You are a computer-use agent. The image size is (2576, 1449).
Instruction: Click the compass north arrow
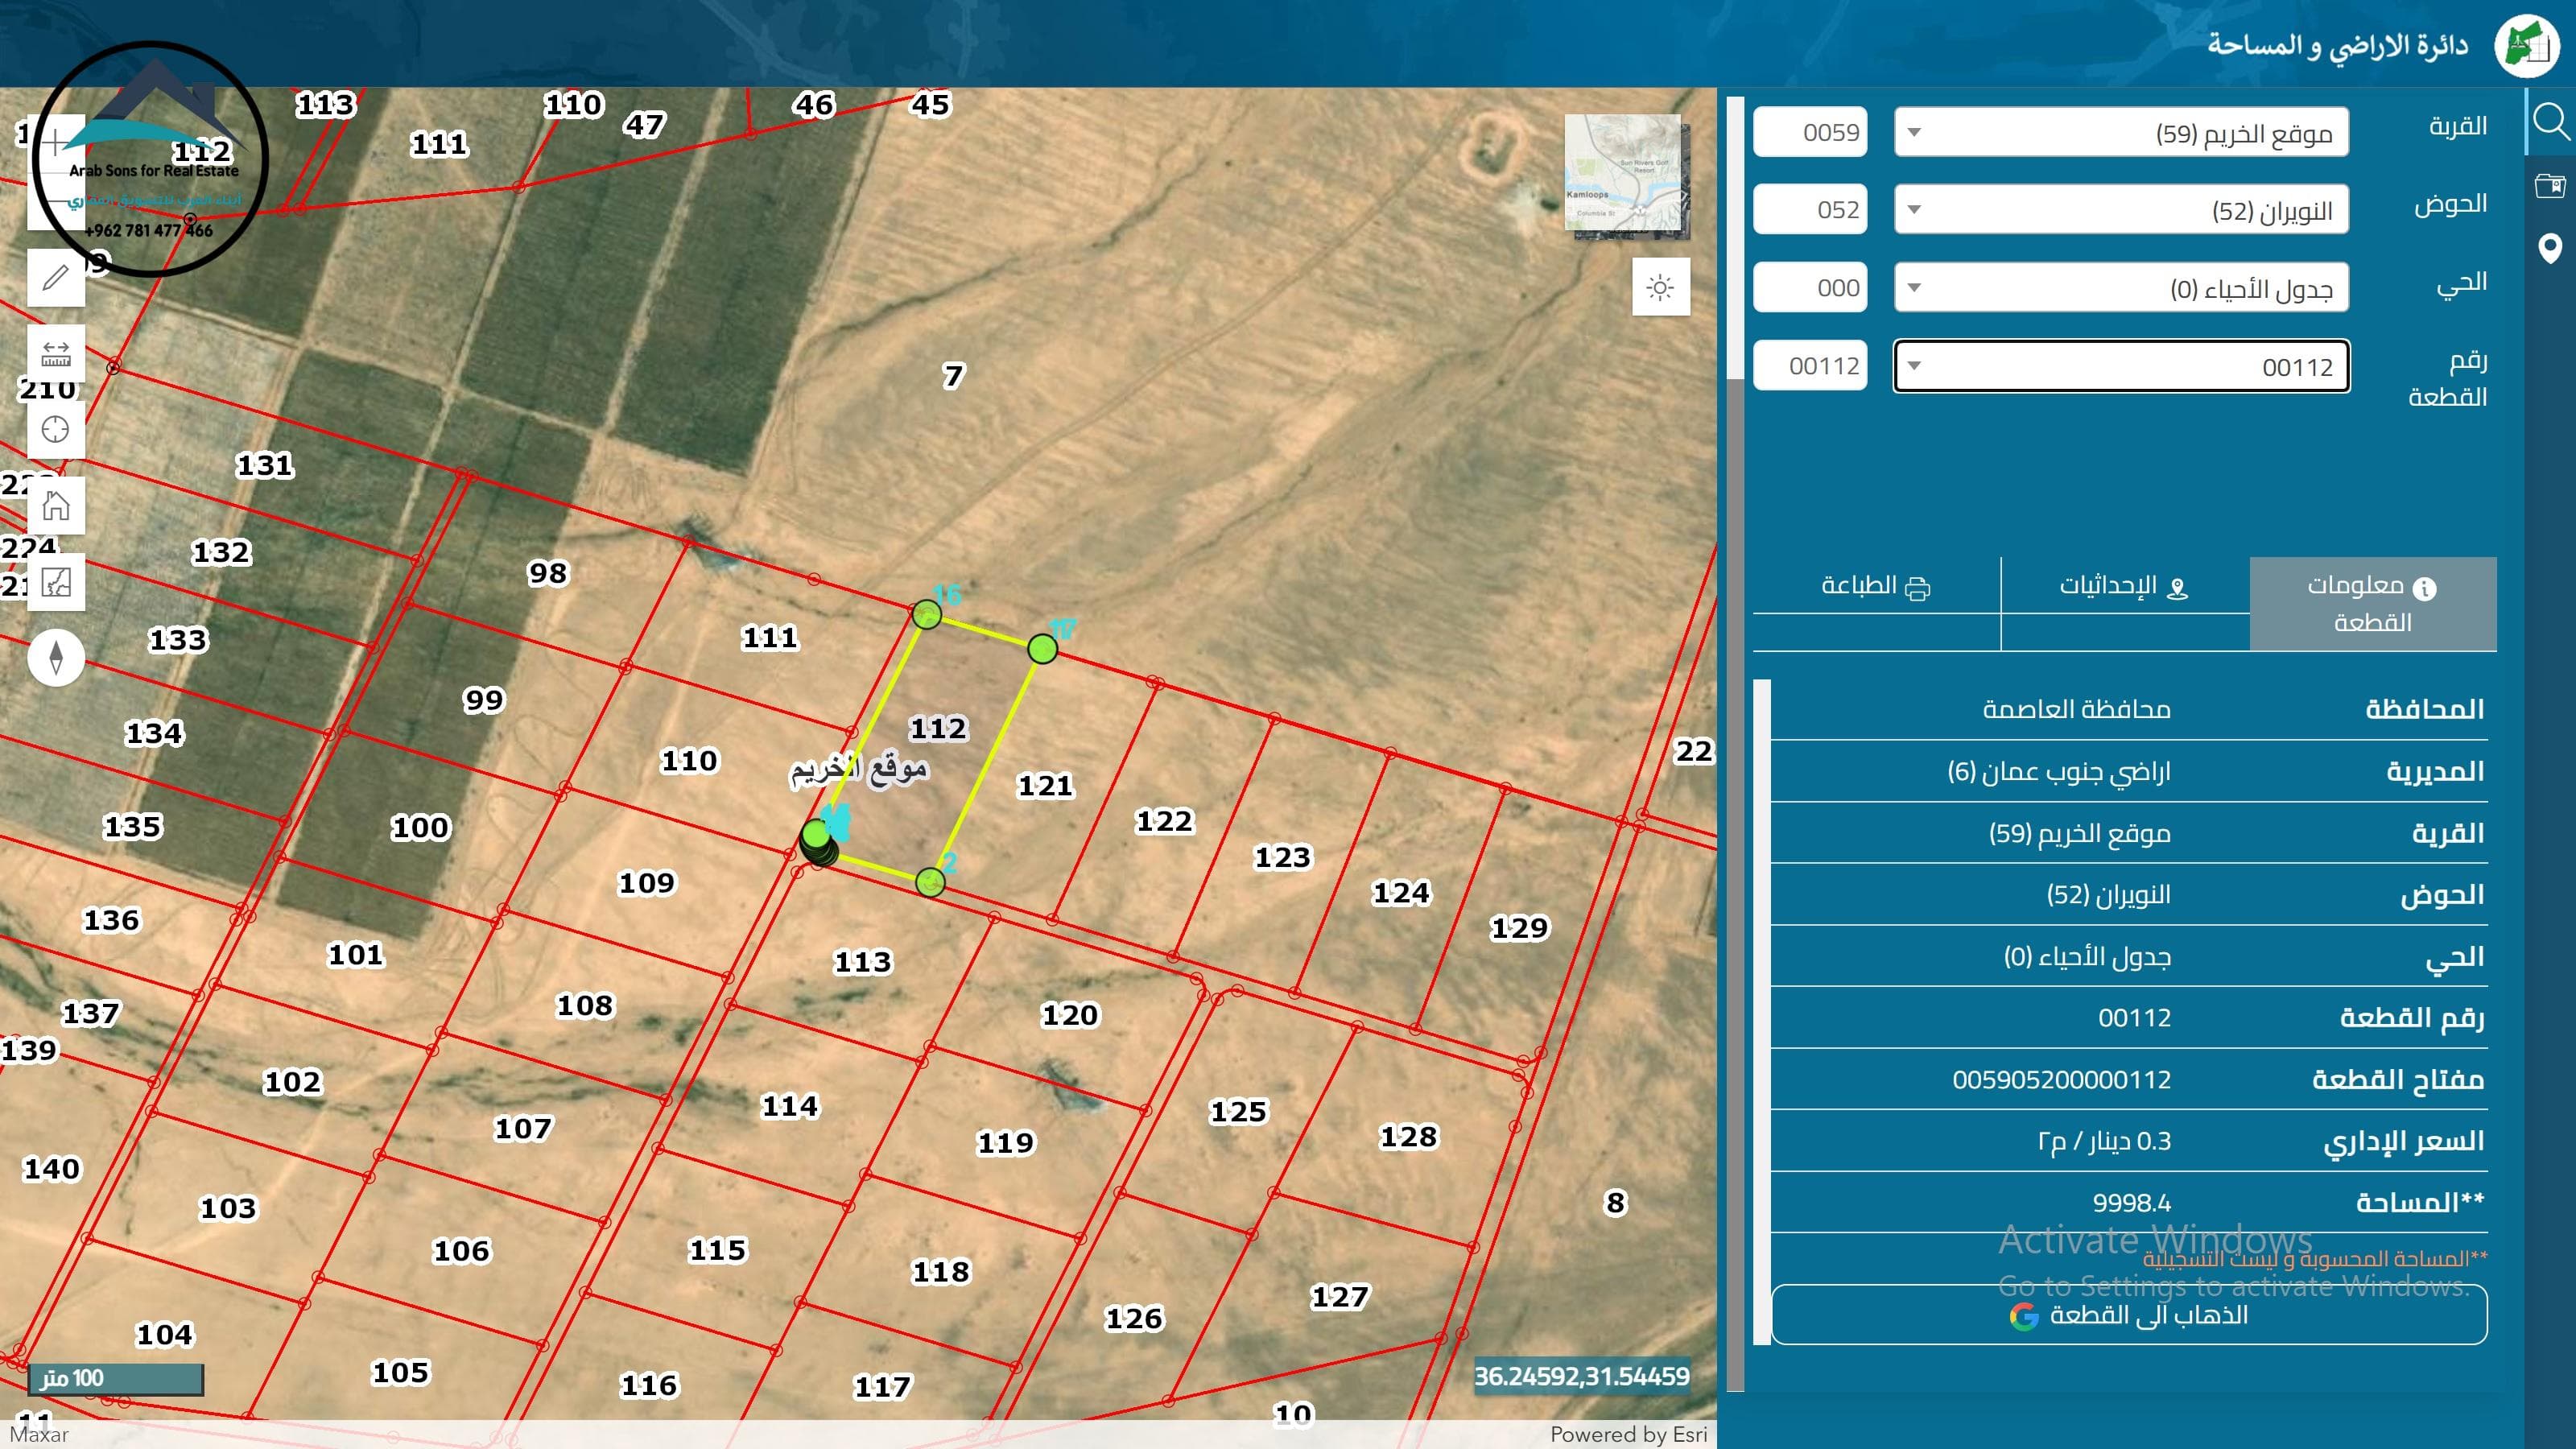click(56, 658)
